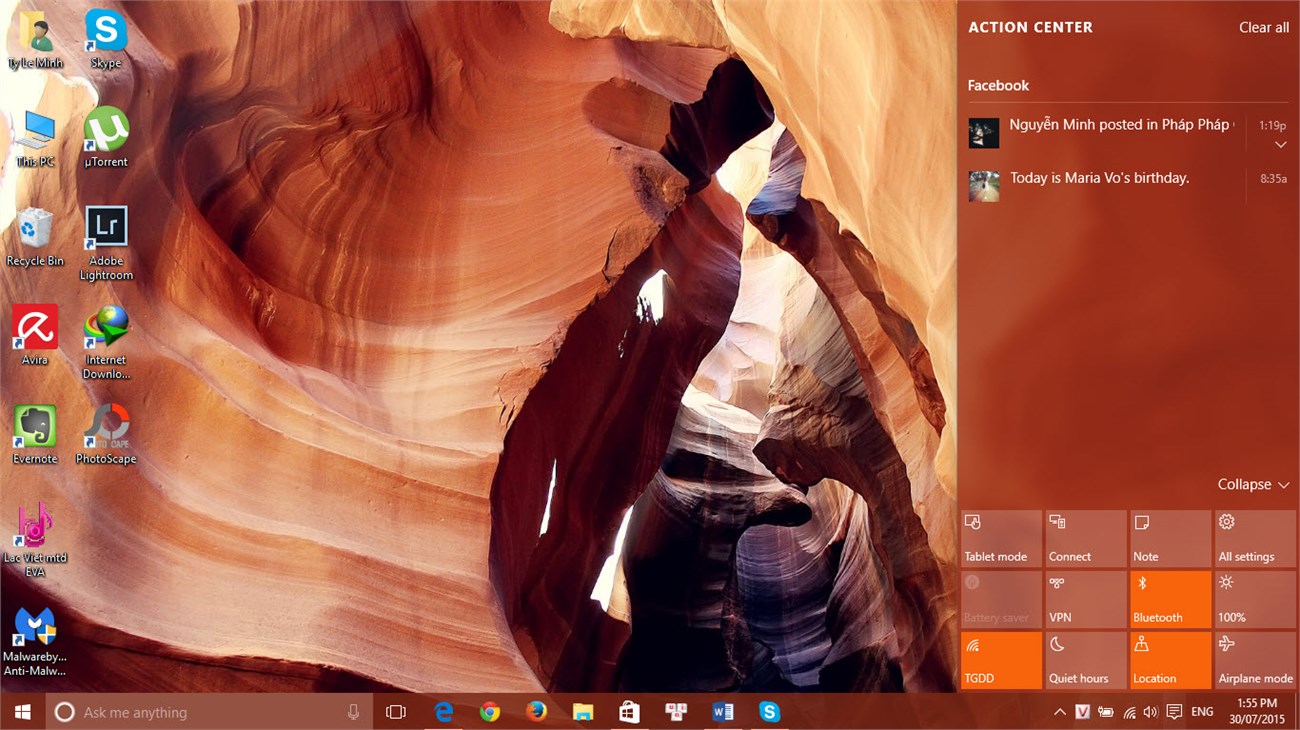Open the Skype desktop shortcut

[106, 40]
